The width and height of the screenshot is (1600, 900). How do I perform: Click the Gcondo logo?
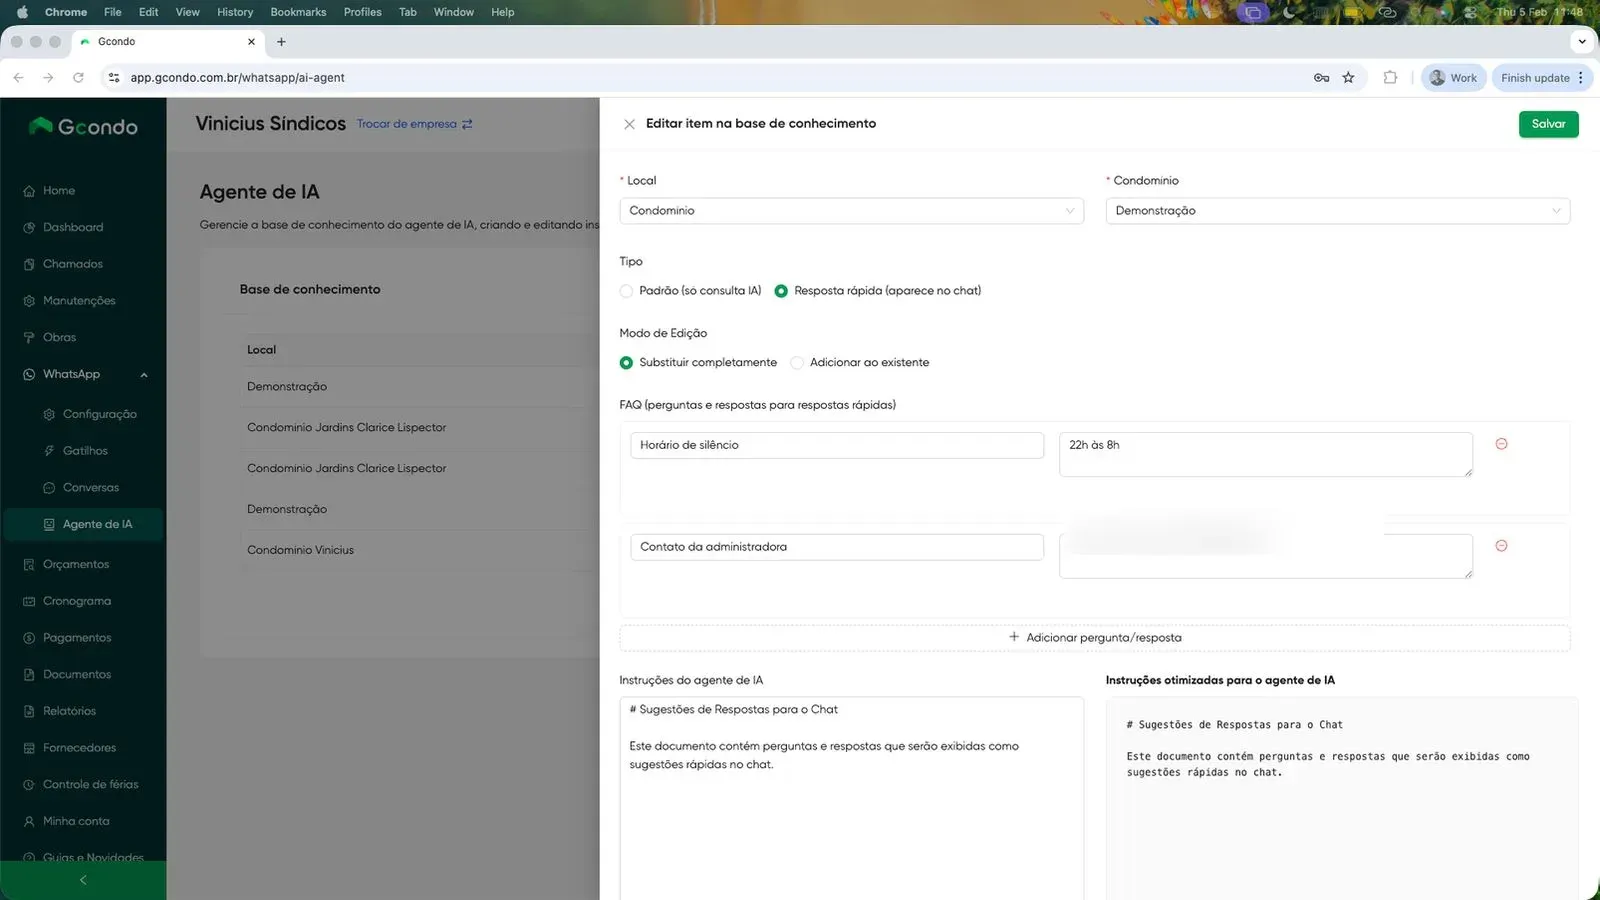(83, 126)
